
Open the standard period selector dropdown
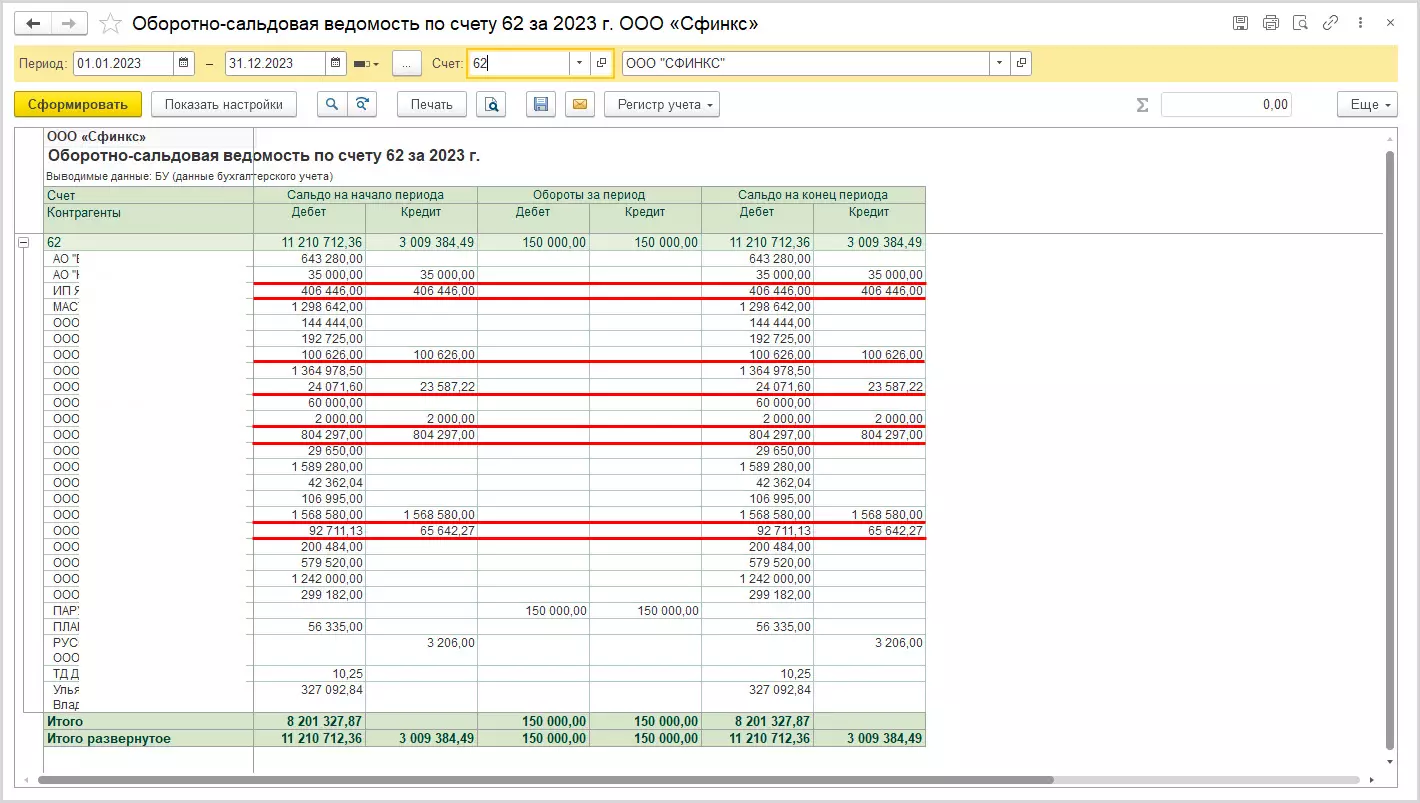[367, 63]
